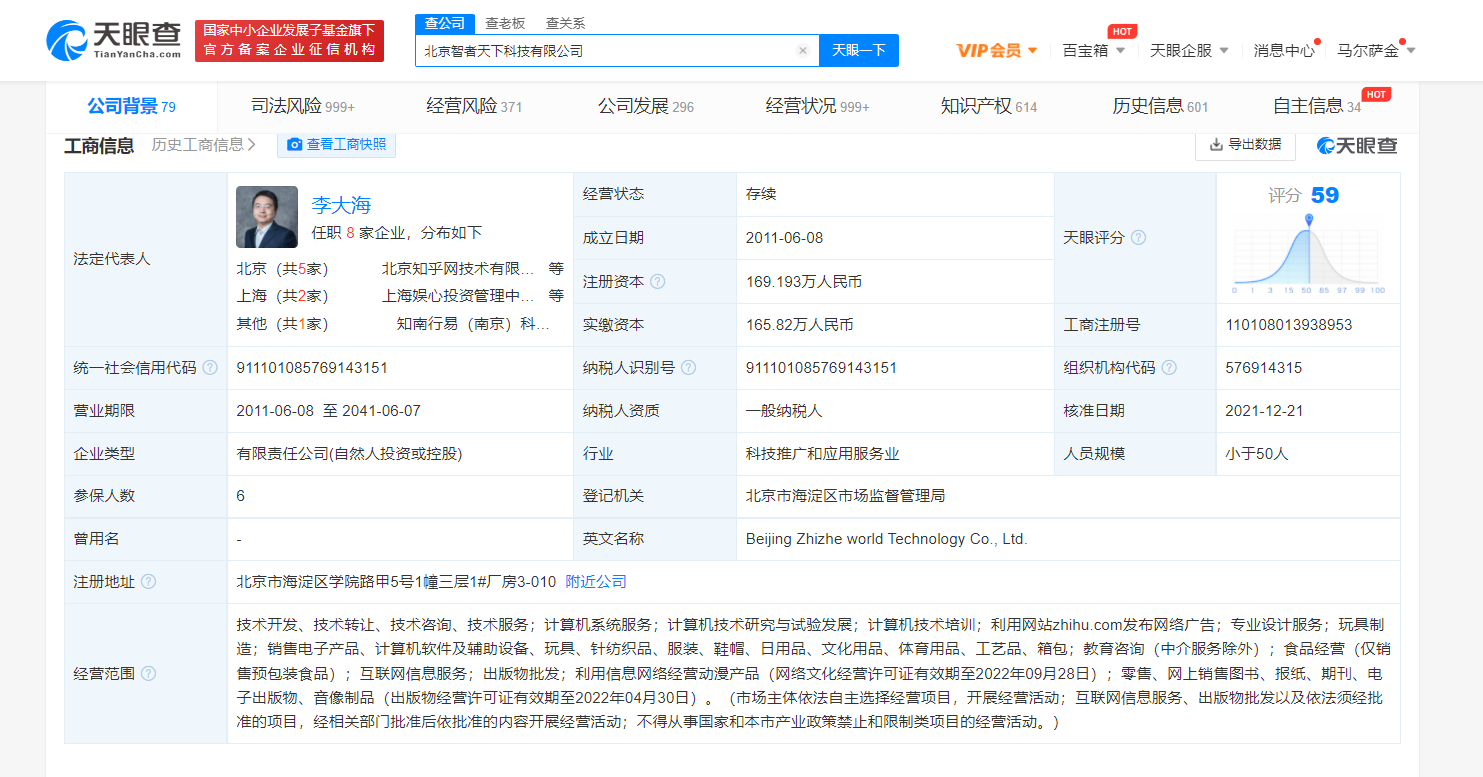Image resolution: width=1483 pixels, height=777 pixels.
Task: Click English name Beijing Zhizhe world Technology
Action: [886, 539]
